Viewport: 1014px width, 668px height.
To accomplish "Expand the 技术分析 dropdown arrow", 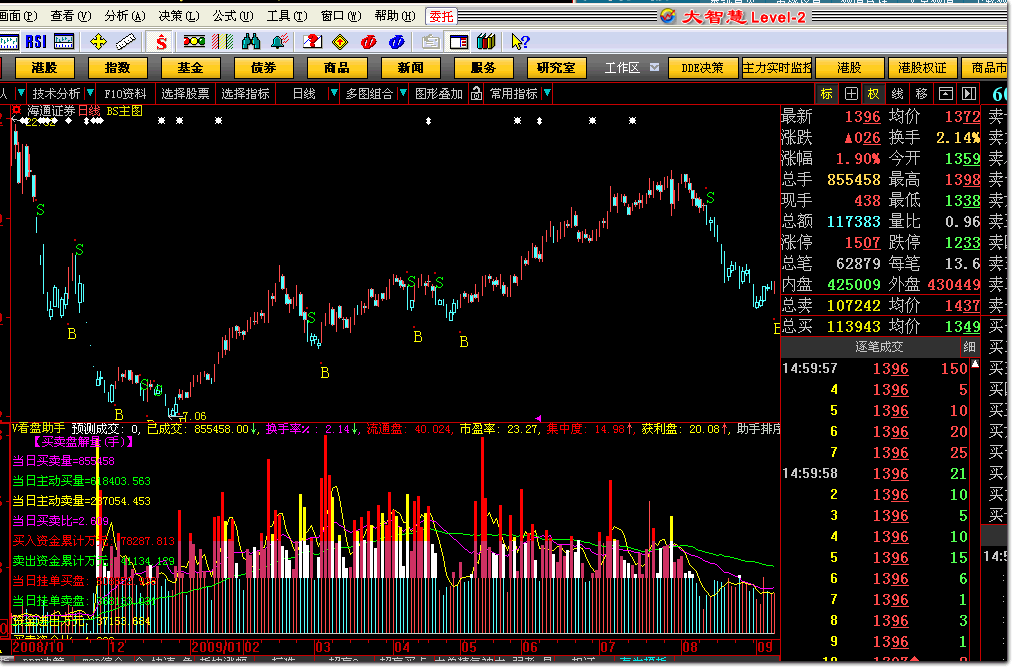I will [x=90, y=94].
